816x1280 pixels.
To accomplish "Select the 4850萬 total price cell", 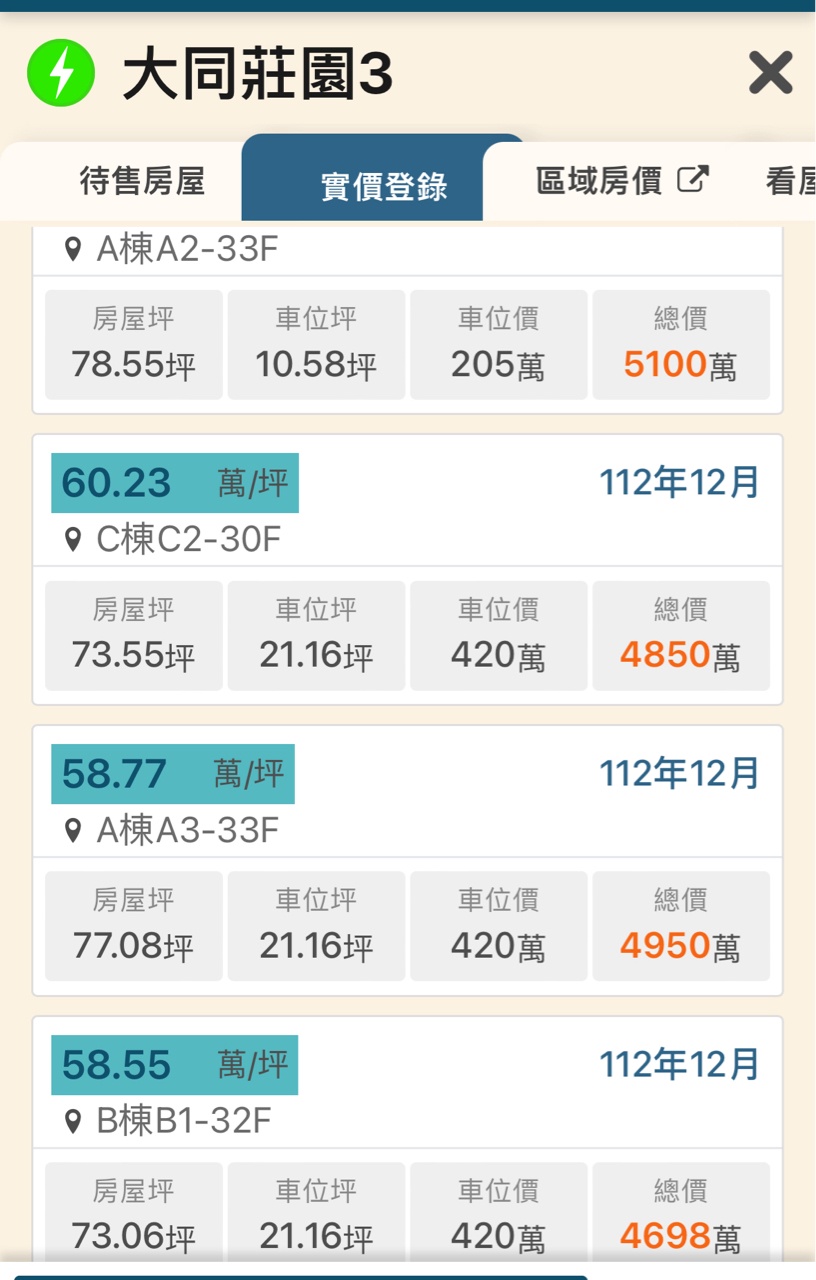I will (681, 636).
